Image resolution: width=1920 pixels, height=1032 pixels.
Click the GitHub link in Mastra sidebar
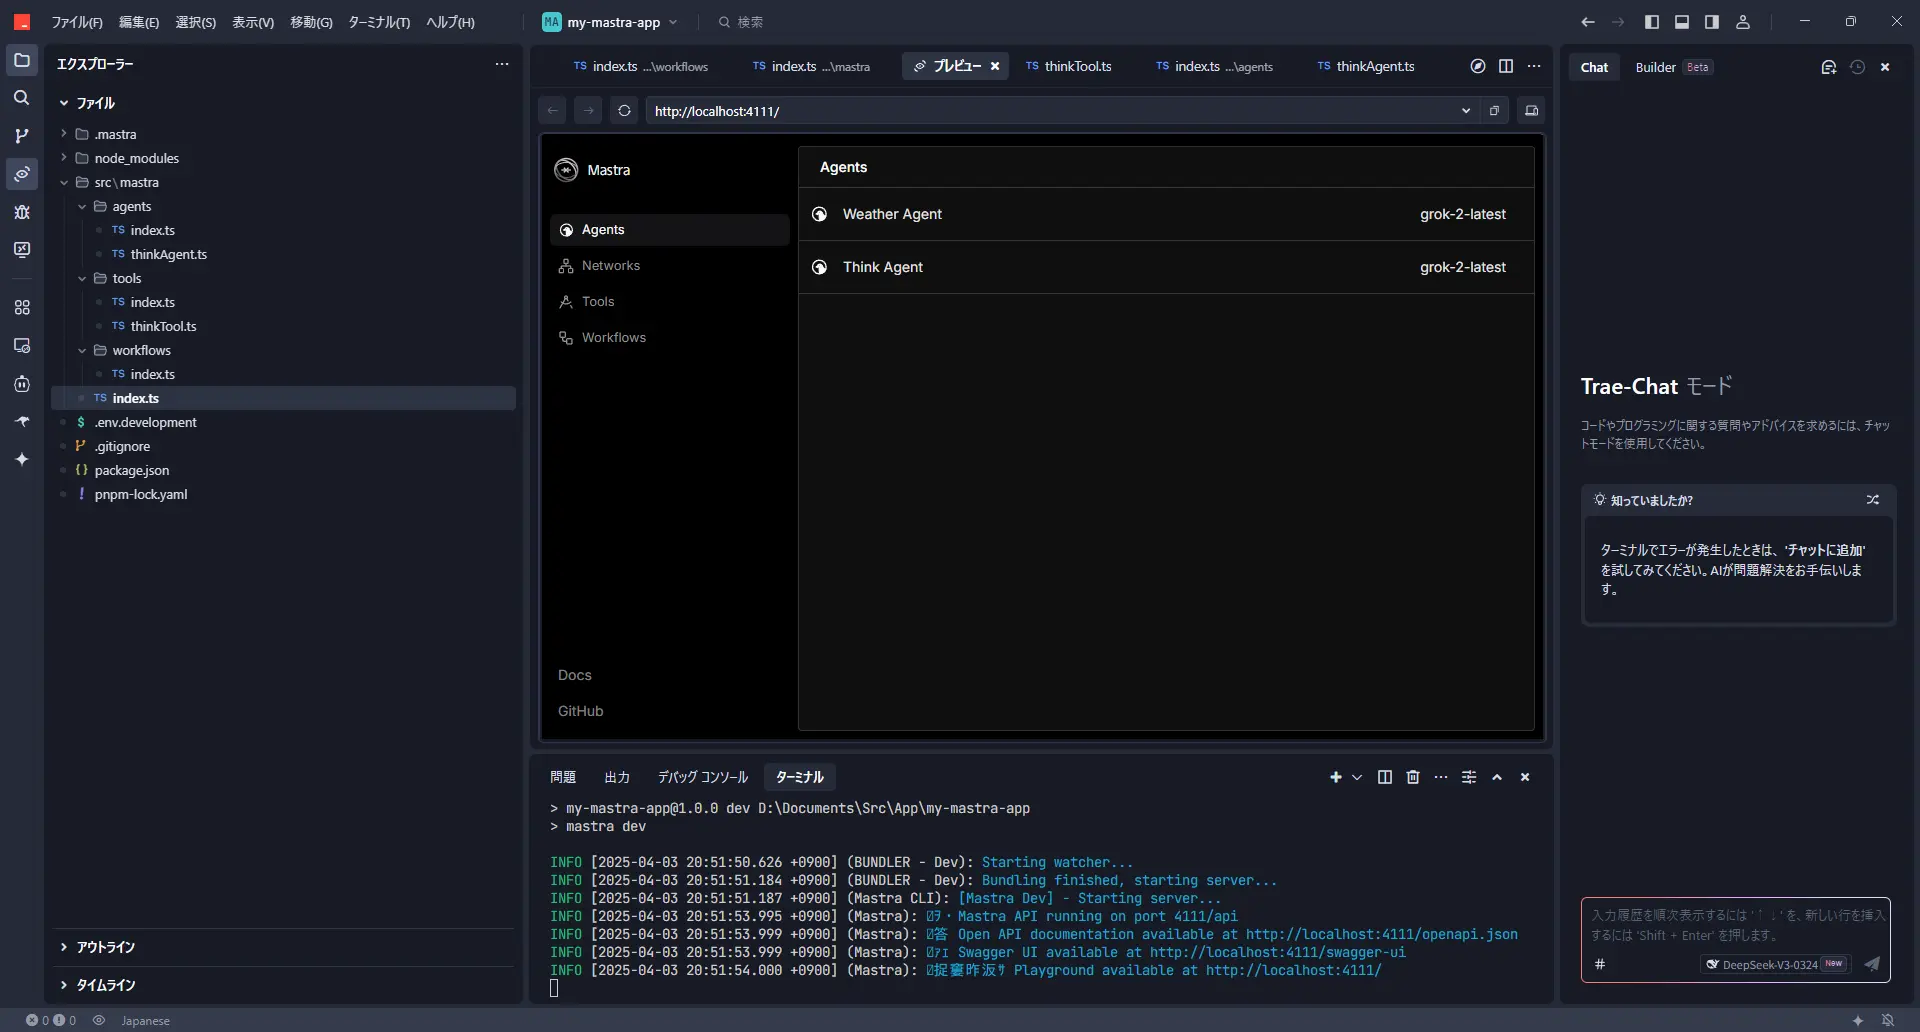(580, 711)
